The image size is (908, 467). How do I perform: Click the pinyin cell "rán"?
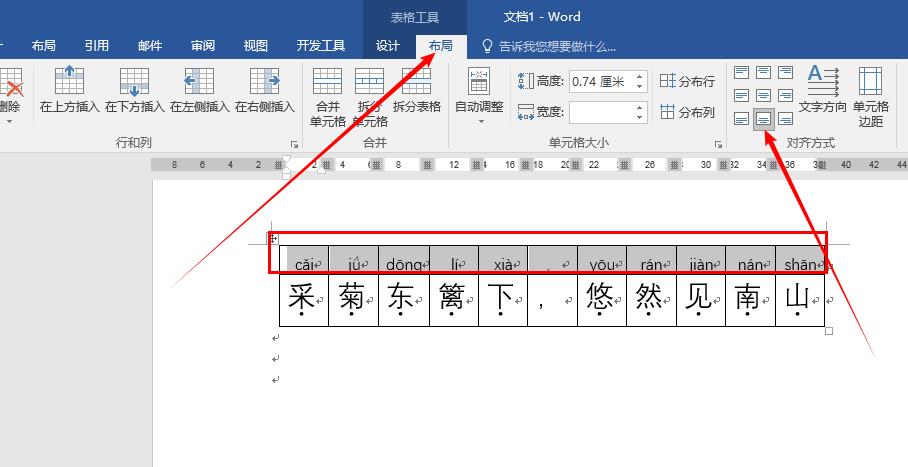[651, 260]
